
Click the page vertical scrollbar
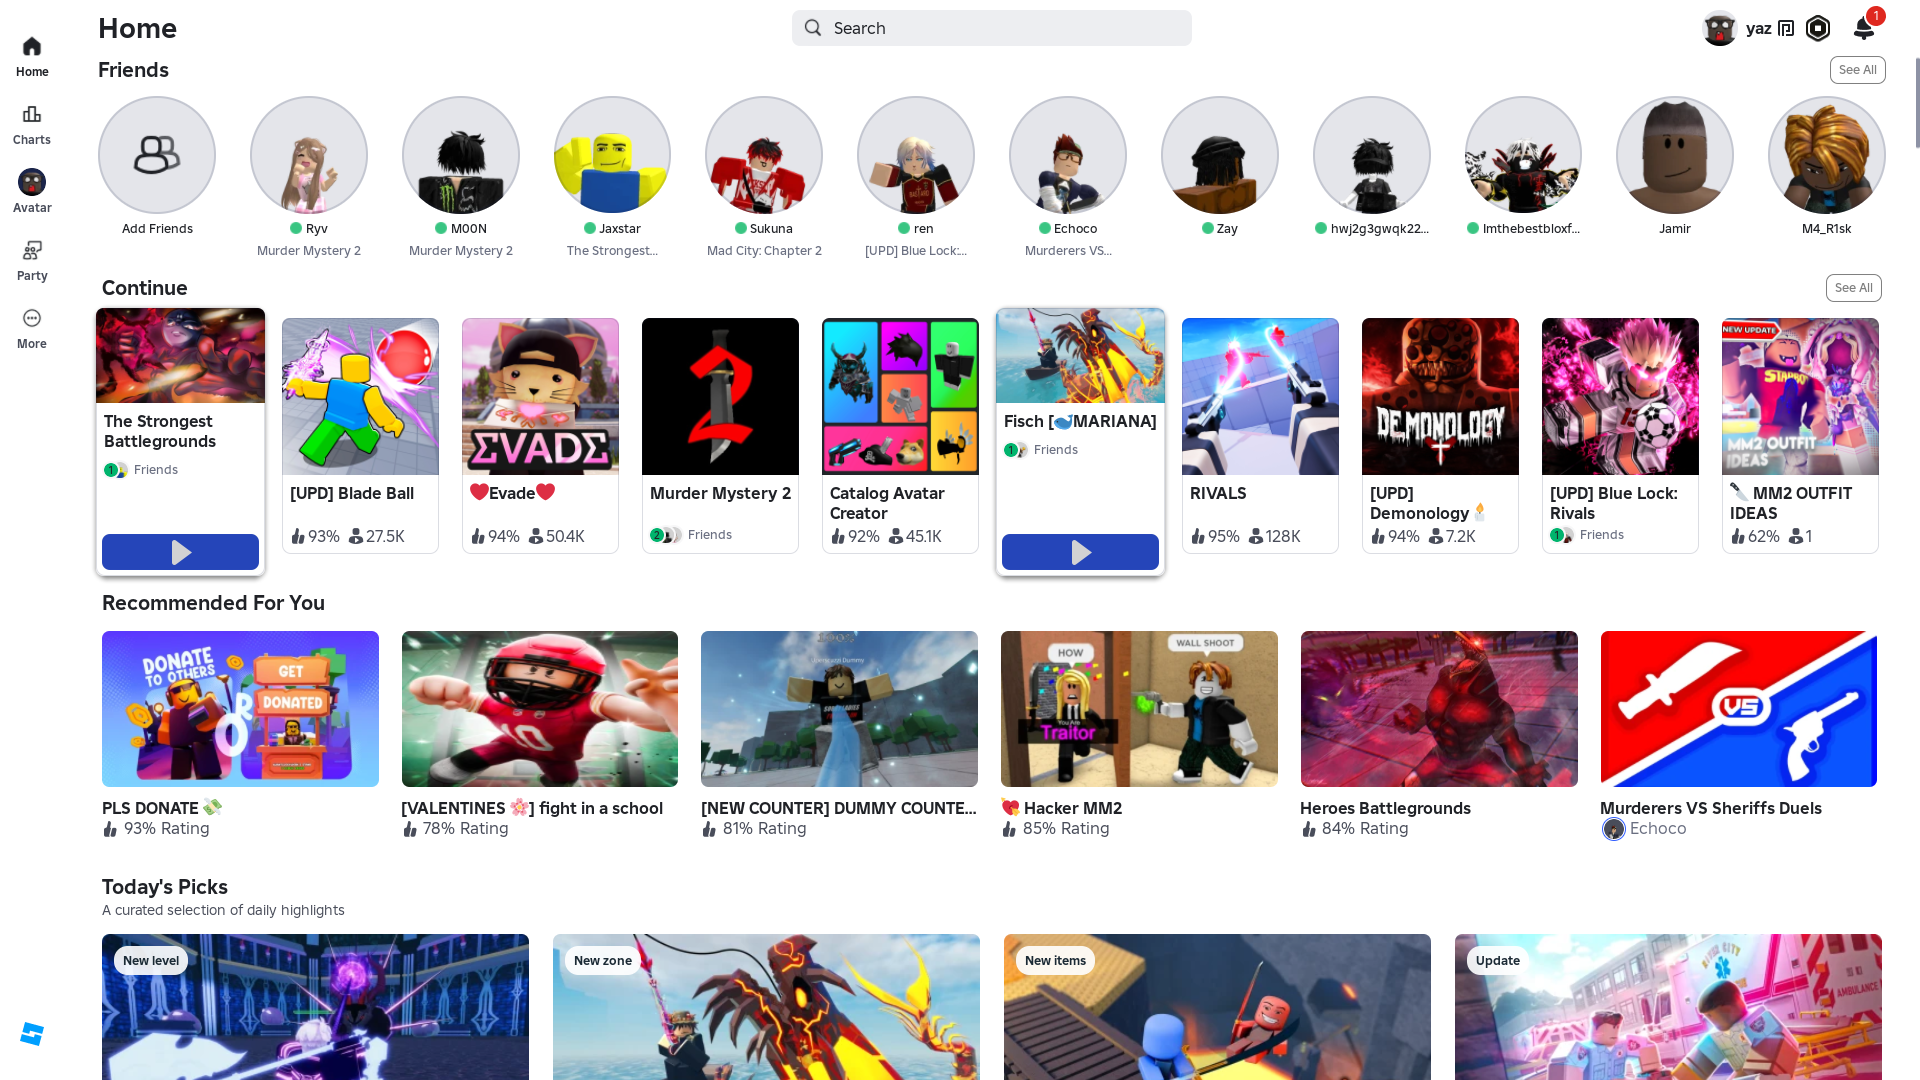pyautogui.click(x=1916, y=103)
